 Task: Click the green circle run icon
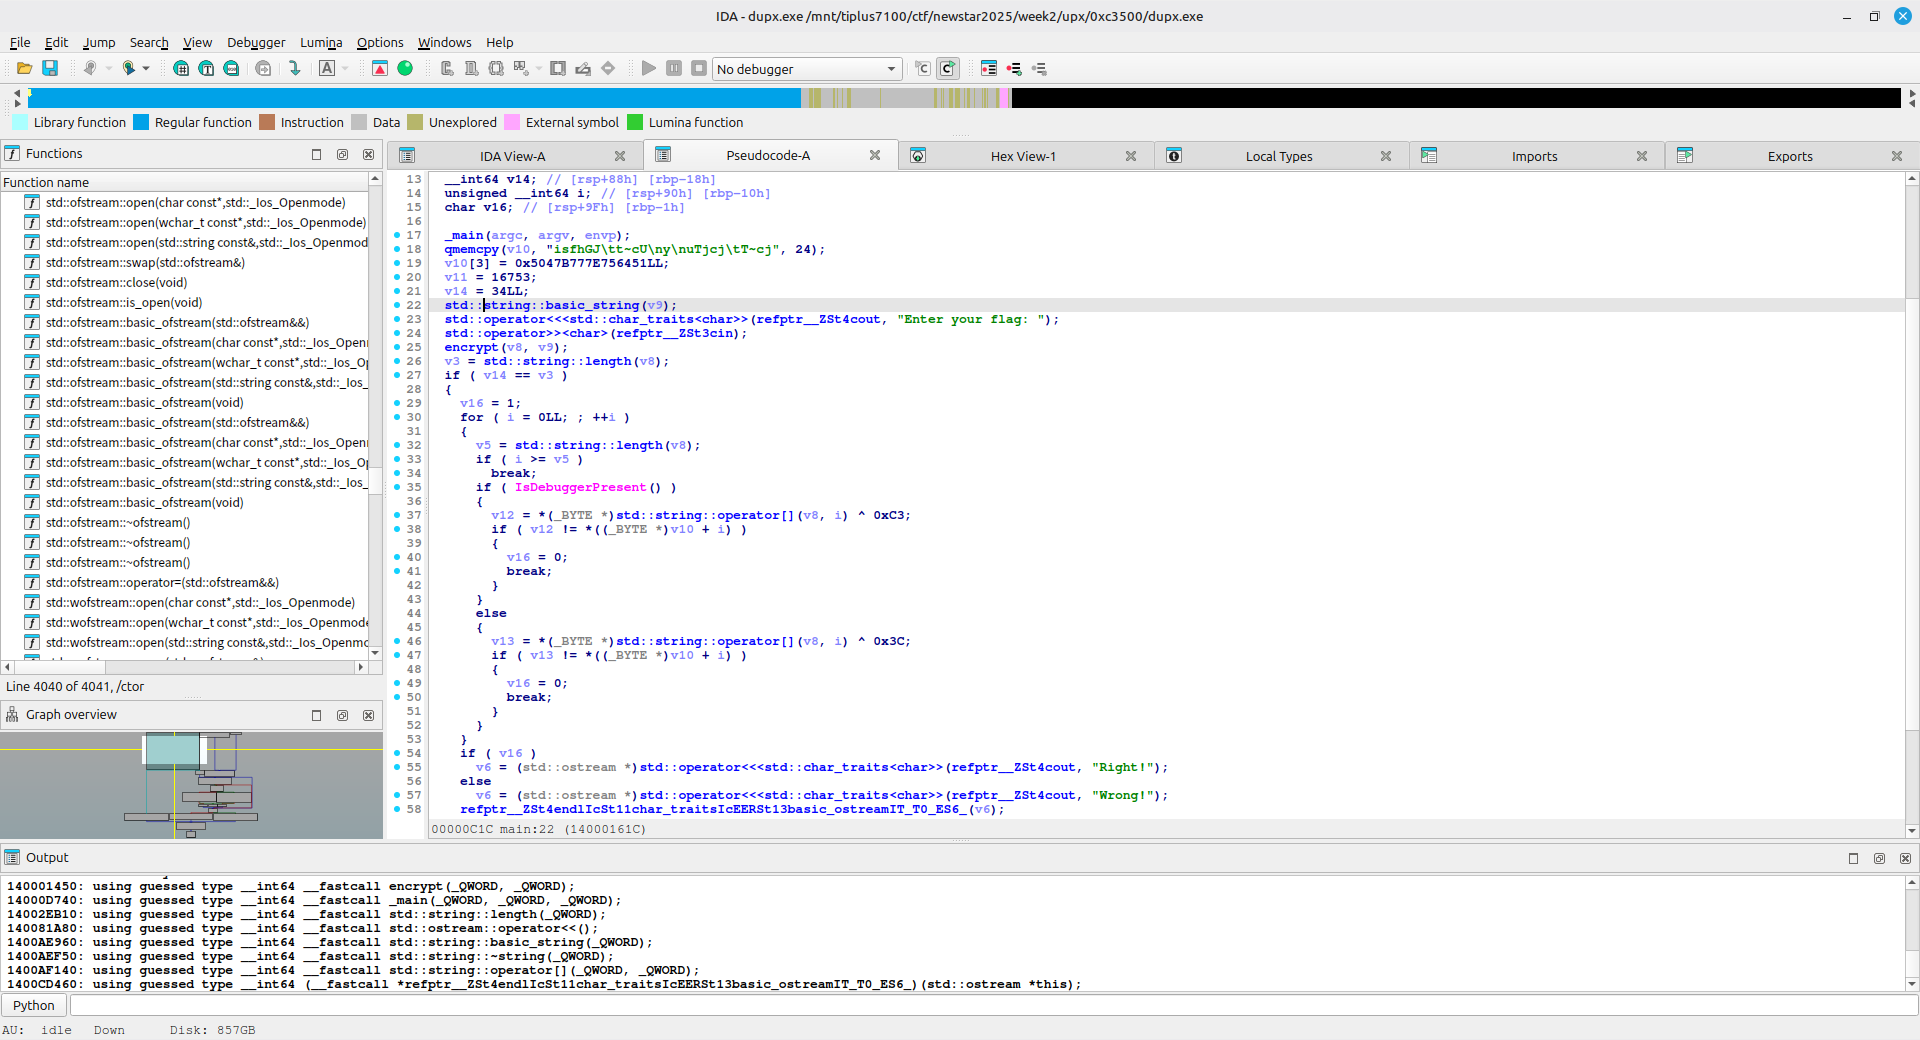click(x=405, y=68)
